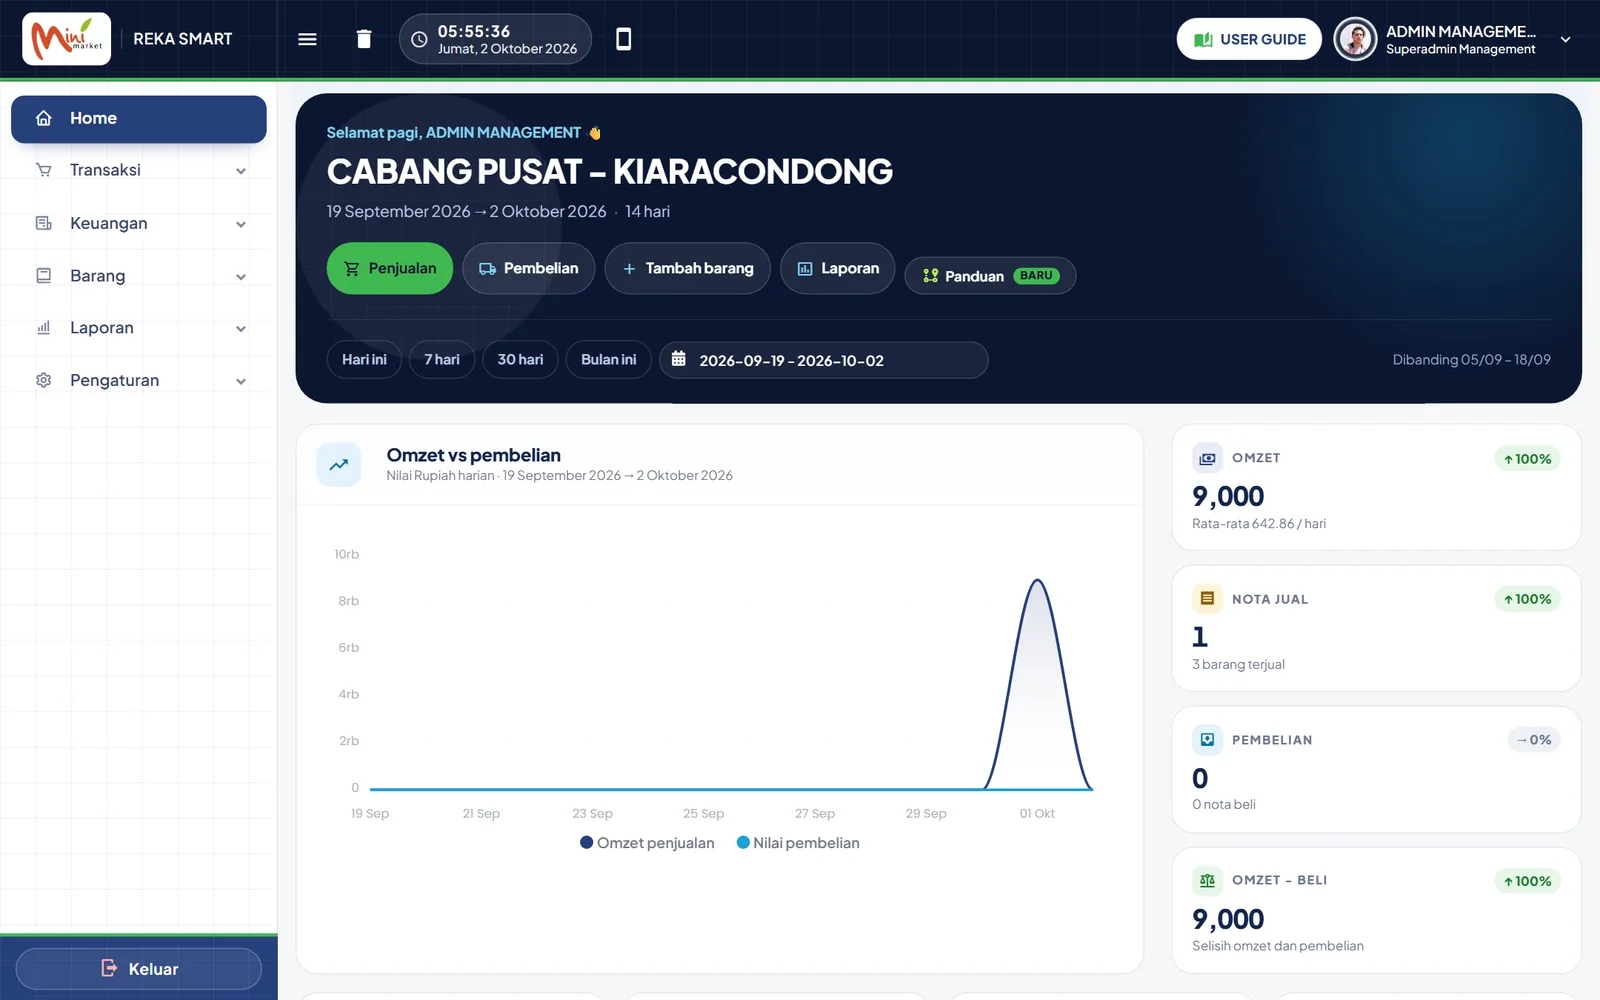
Task: Expand the Laporan sidebar menu
Action: click(139, 328)
